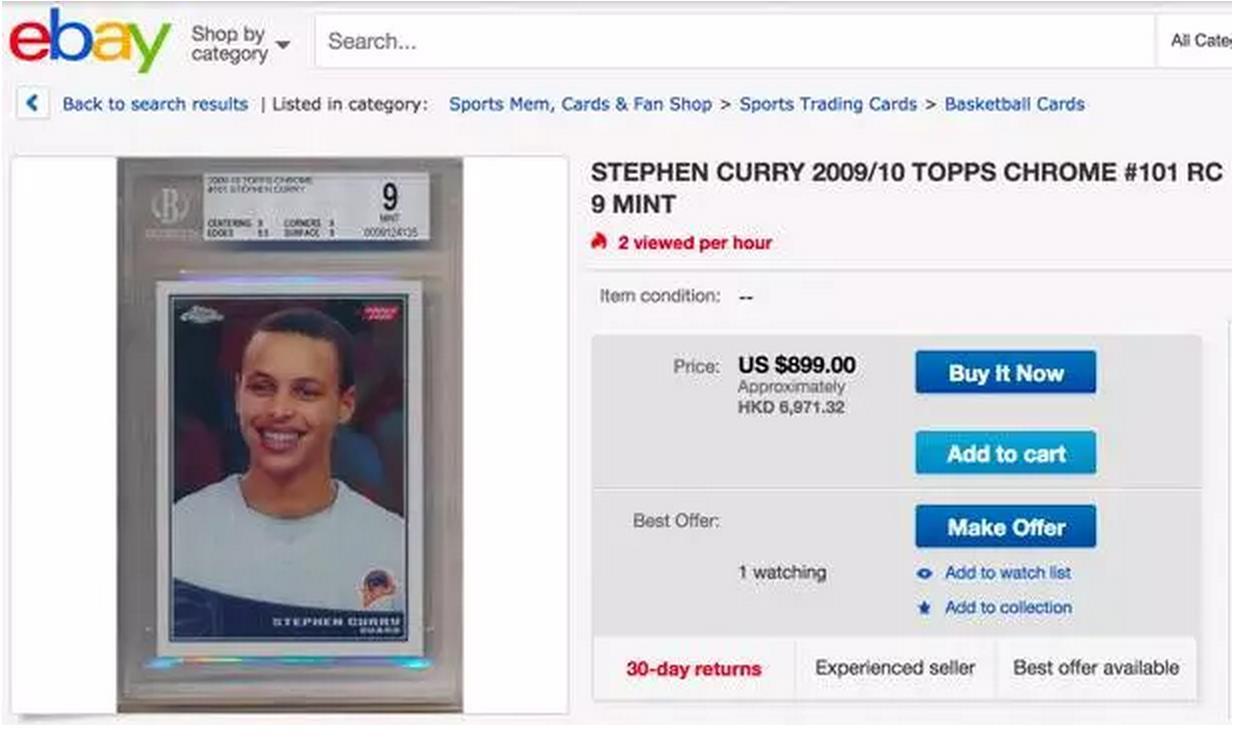
Task: Open the Basketball Cards breadcrumb
Action: tap(1014, 104)
